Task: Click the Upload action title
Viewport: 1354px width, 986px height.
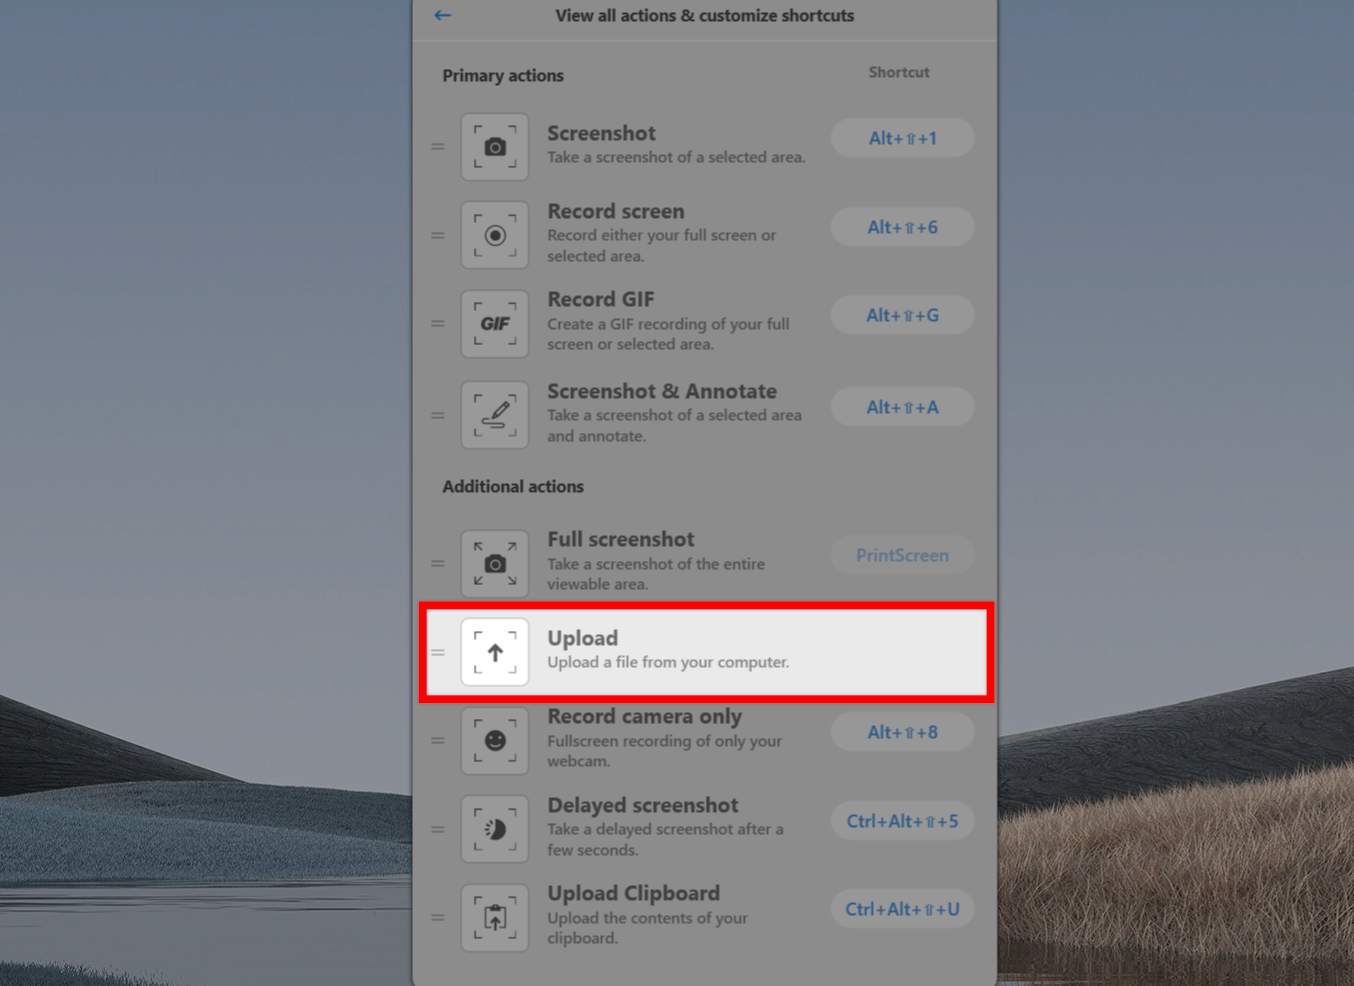Action: (582, 638)
